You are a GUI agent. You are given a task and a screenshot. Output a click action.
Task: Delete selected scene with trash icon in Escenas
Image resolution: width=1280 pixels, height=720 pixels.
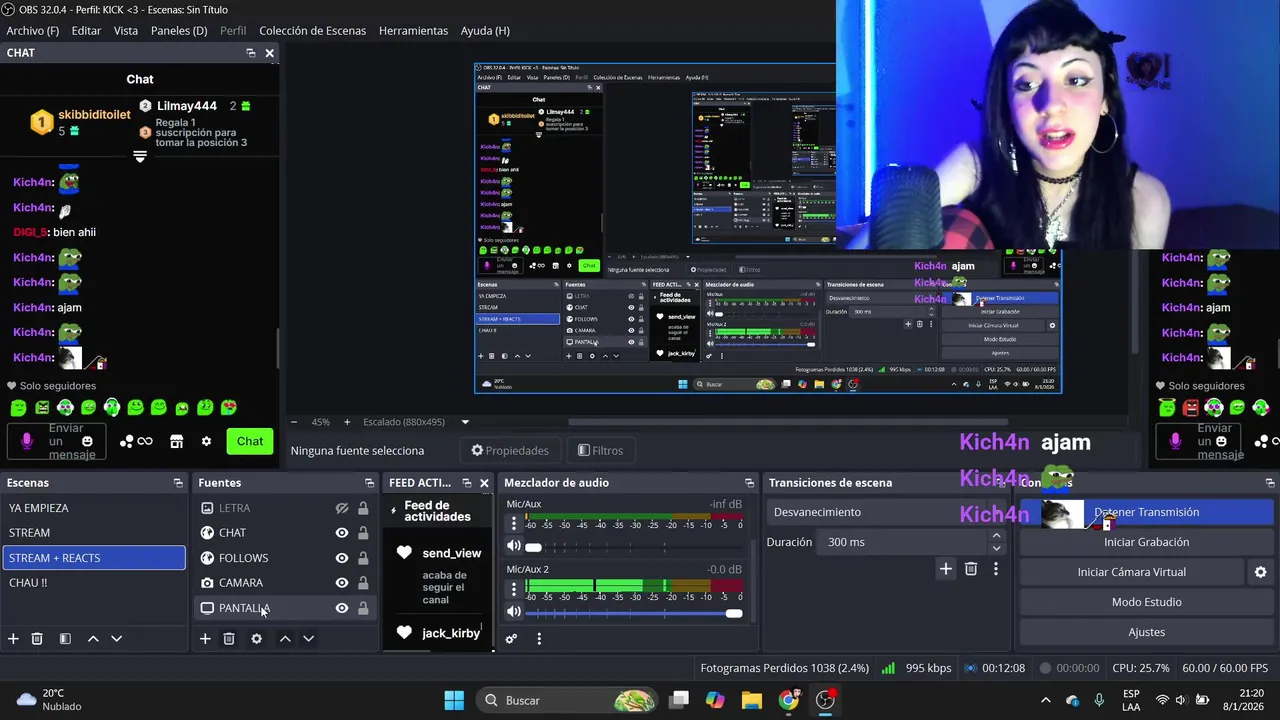pos(37,638)
